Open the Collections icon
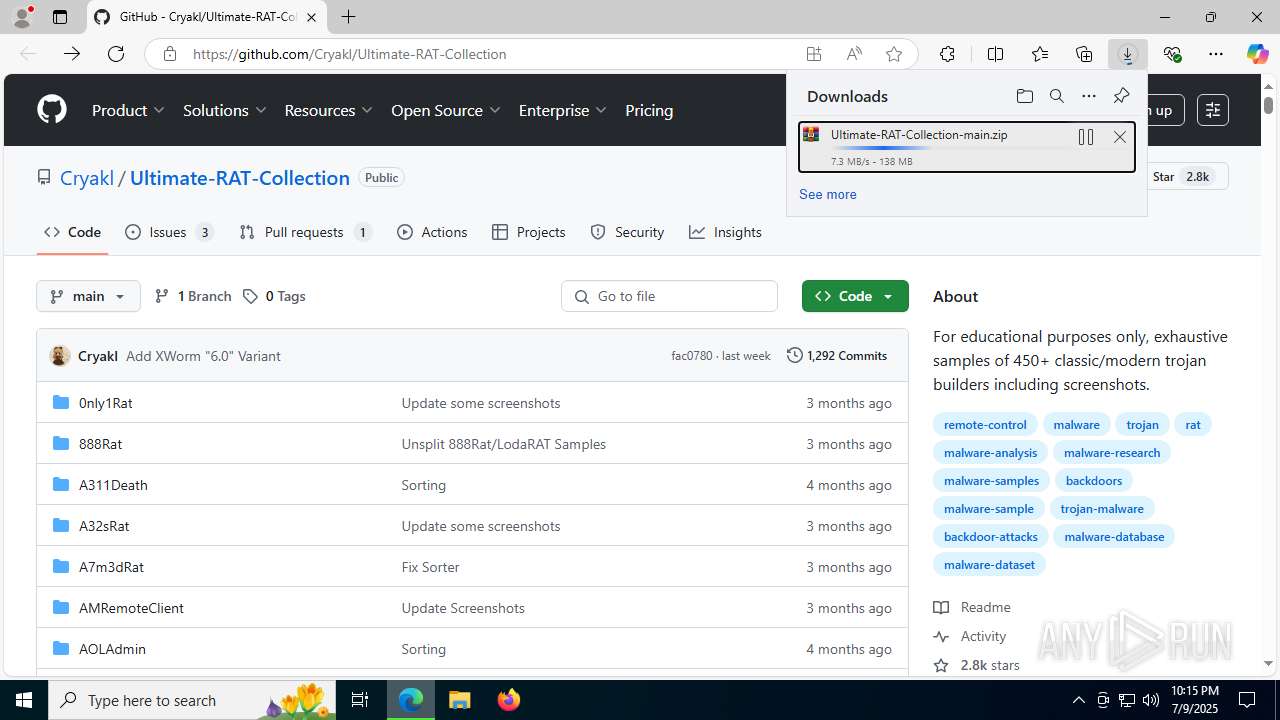This screenshot has height=720, width=1280. coord(1084,54)
